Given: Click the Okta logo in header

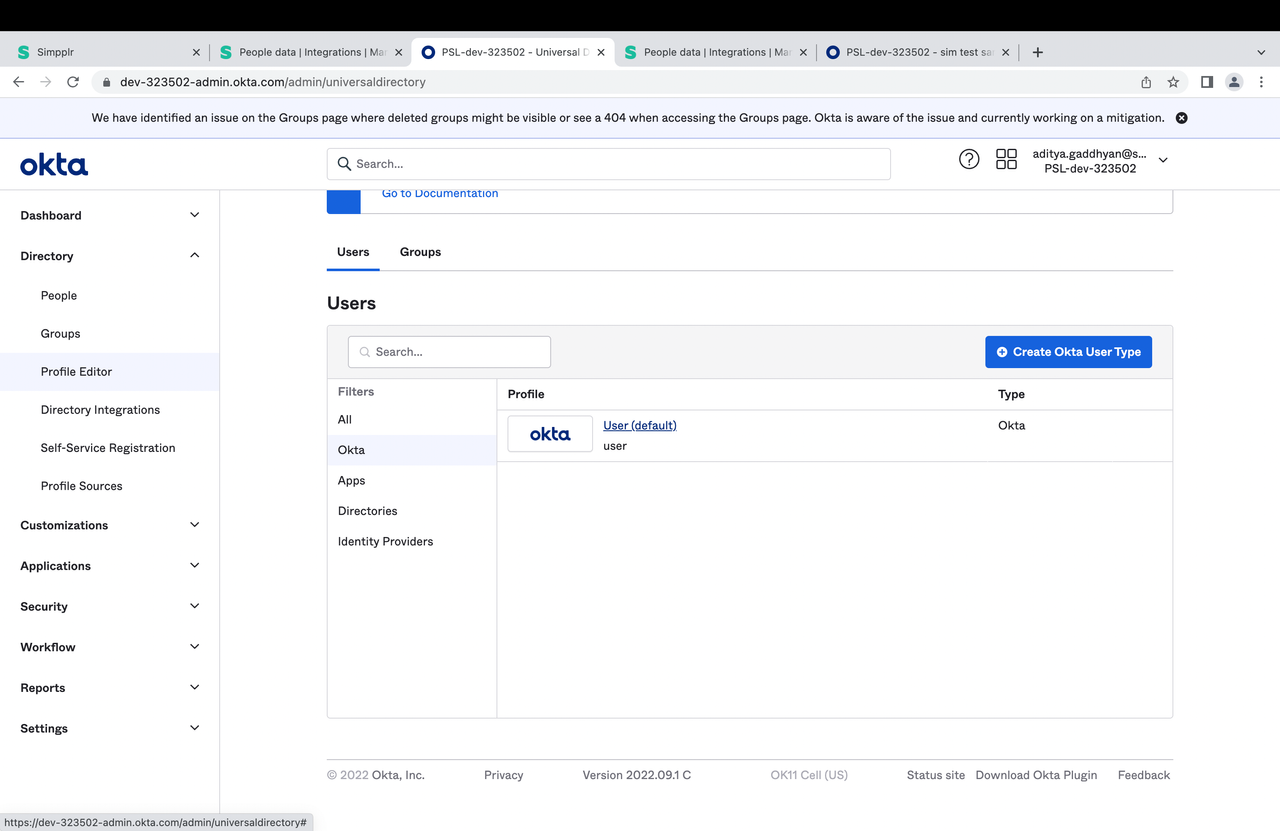Looking at the screenshot, I should tap(54, 165).
